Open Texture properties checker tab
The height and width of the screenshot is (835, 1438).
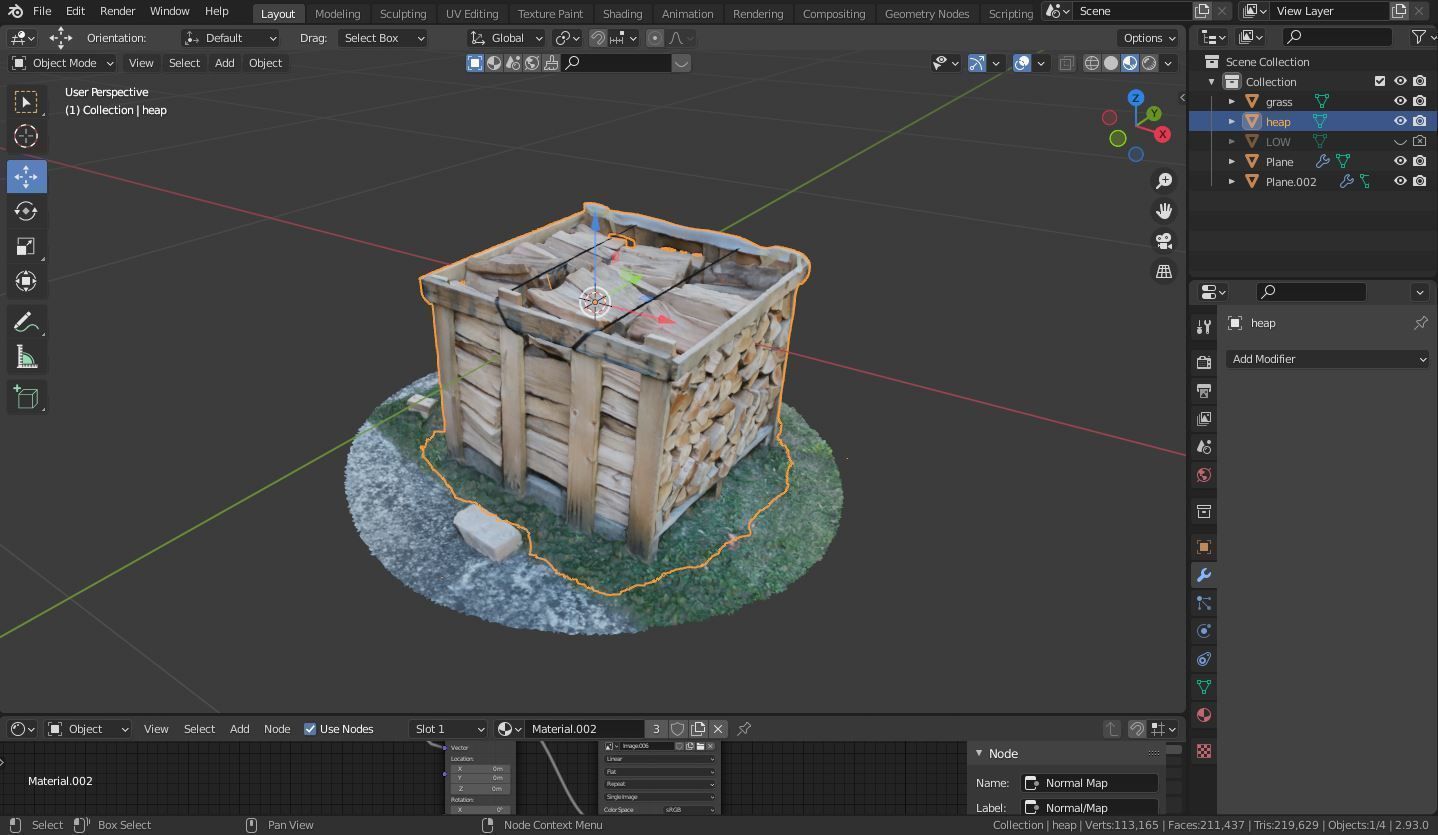click(1204, 751)
